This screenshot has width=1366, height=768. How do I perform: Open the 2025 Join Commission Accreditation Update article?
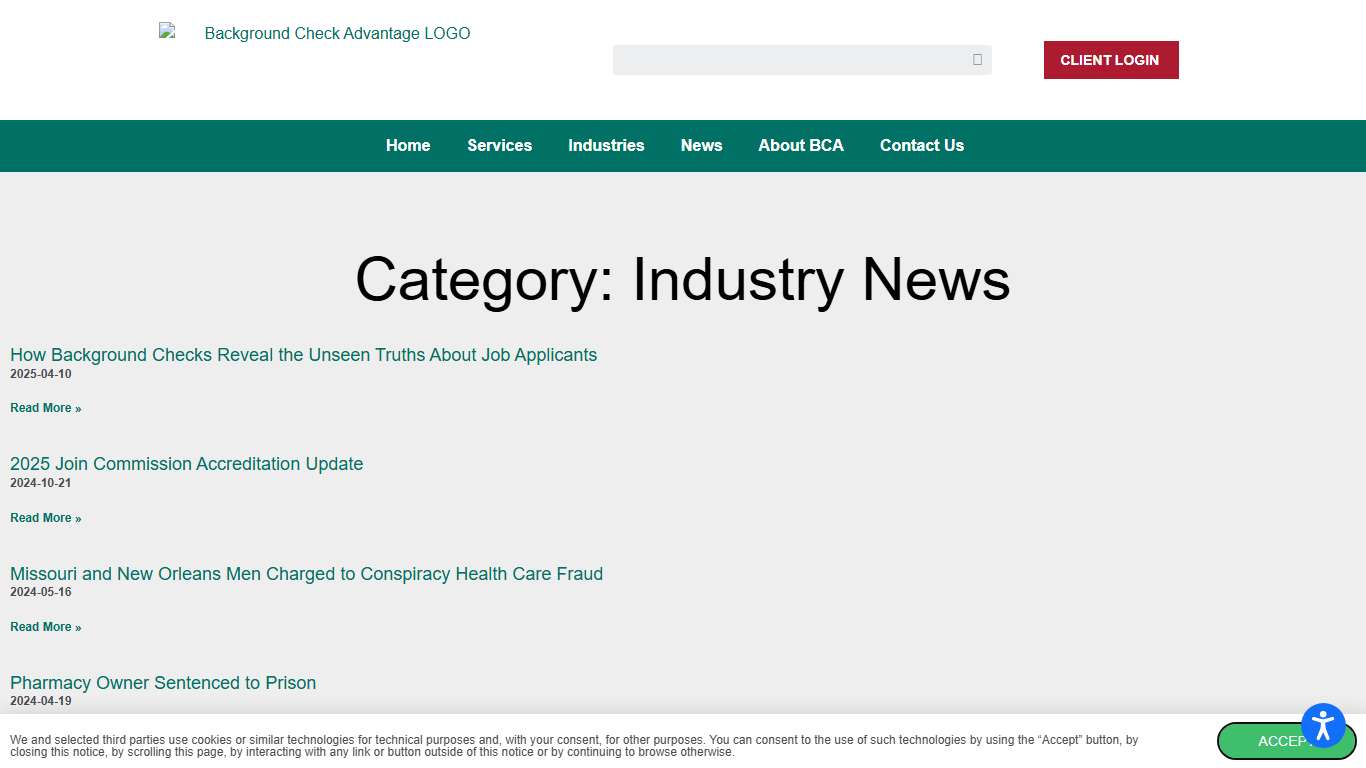[186, 464]
